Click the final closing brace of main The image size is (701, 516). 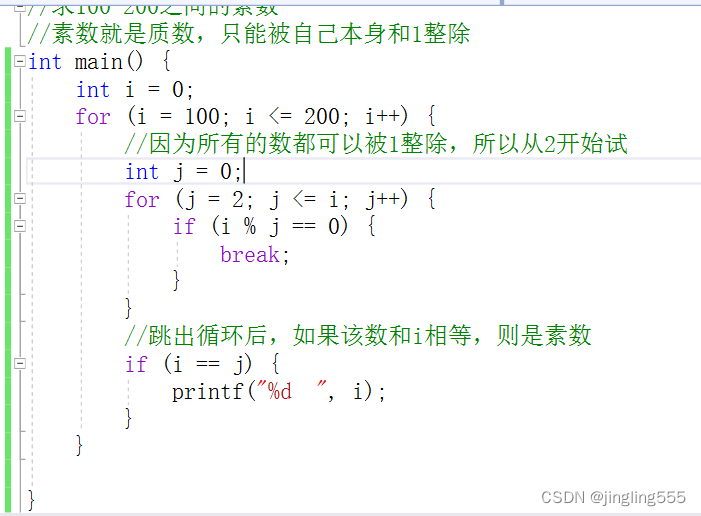tap(32, 497)
